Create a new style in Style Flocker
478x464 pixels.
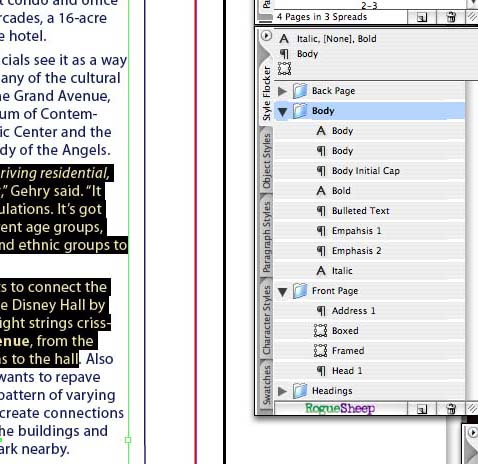[422, 408]
